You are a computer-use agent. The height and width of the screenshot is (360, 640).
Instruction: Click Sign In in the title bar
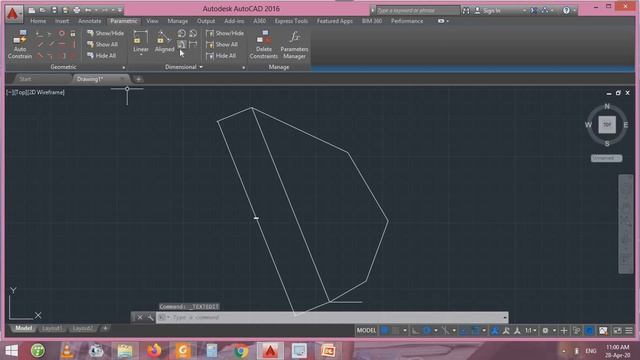click(487, 11)
